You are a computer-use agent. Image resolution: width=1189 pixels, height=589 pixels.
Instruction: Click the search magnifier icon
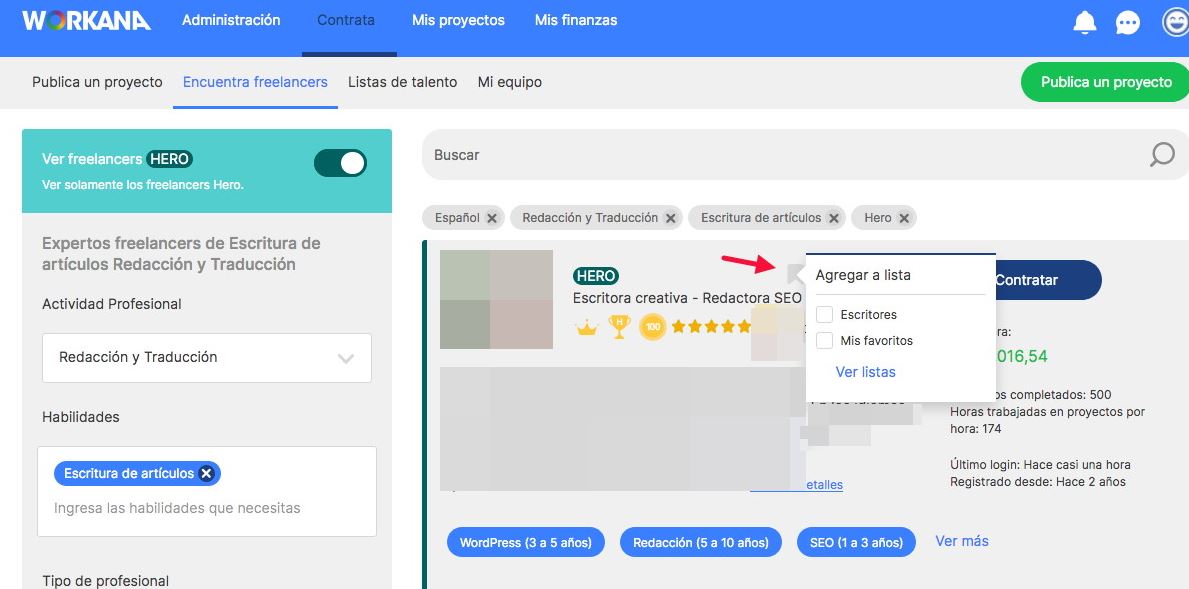[x=1162, y=155]
